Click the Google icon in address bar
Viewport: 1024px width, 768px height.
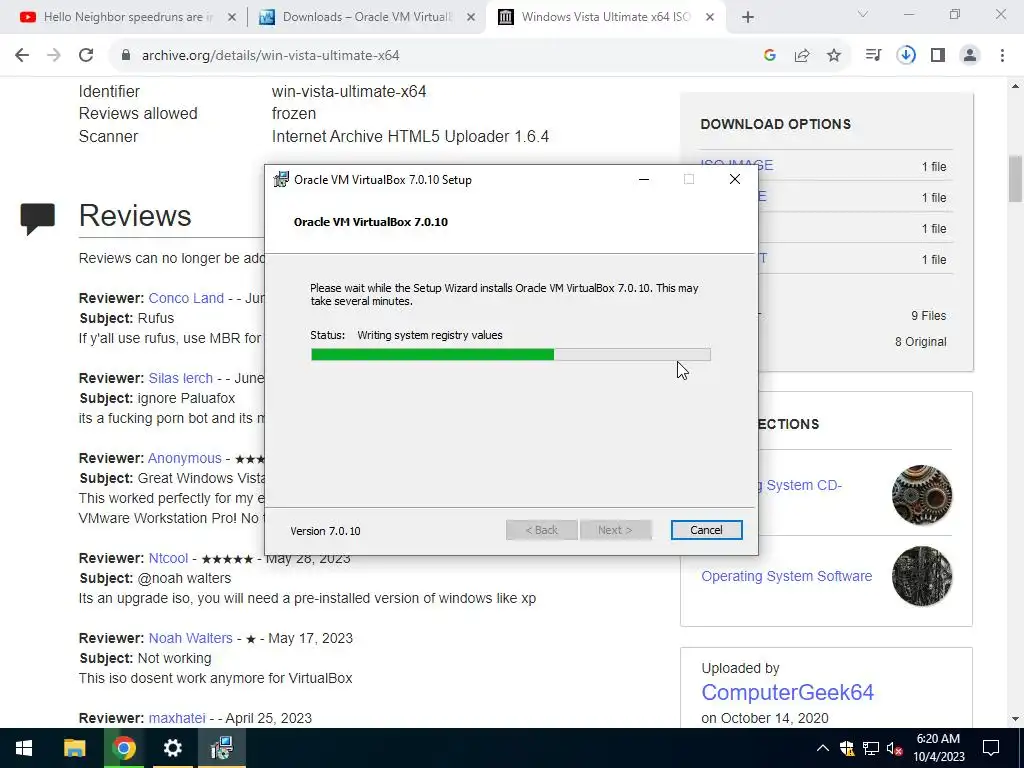click(769, 56)
